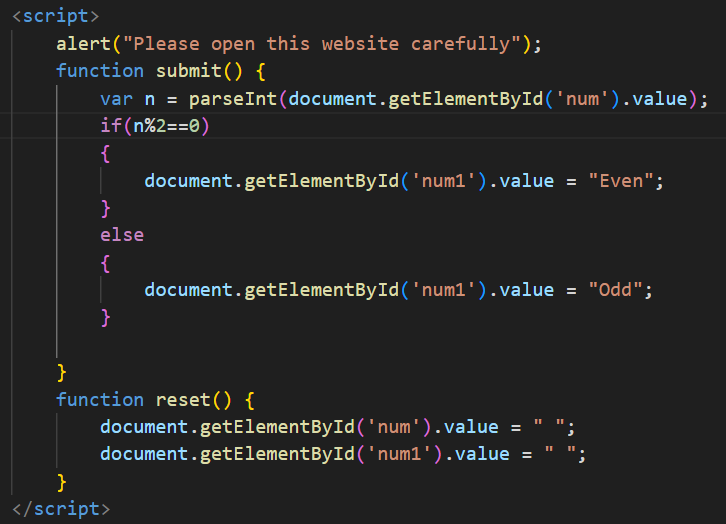Screen dimensions: 726x524
Task: Click the opening brace after reset()
Action: (x=248, y=400)
